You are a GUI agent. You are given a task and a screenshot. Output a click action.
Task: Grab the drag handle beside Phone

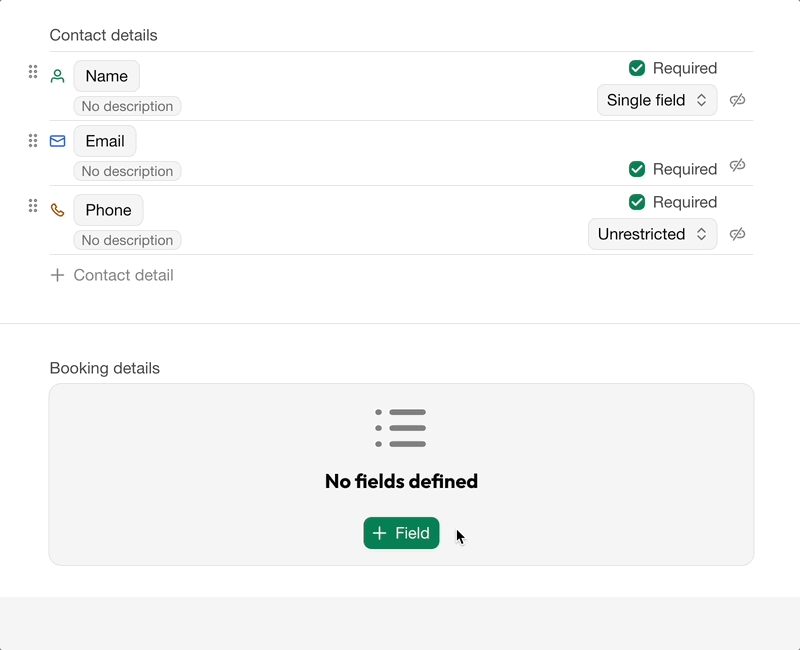33,206
